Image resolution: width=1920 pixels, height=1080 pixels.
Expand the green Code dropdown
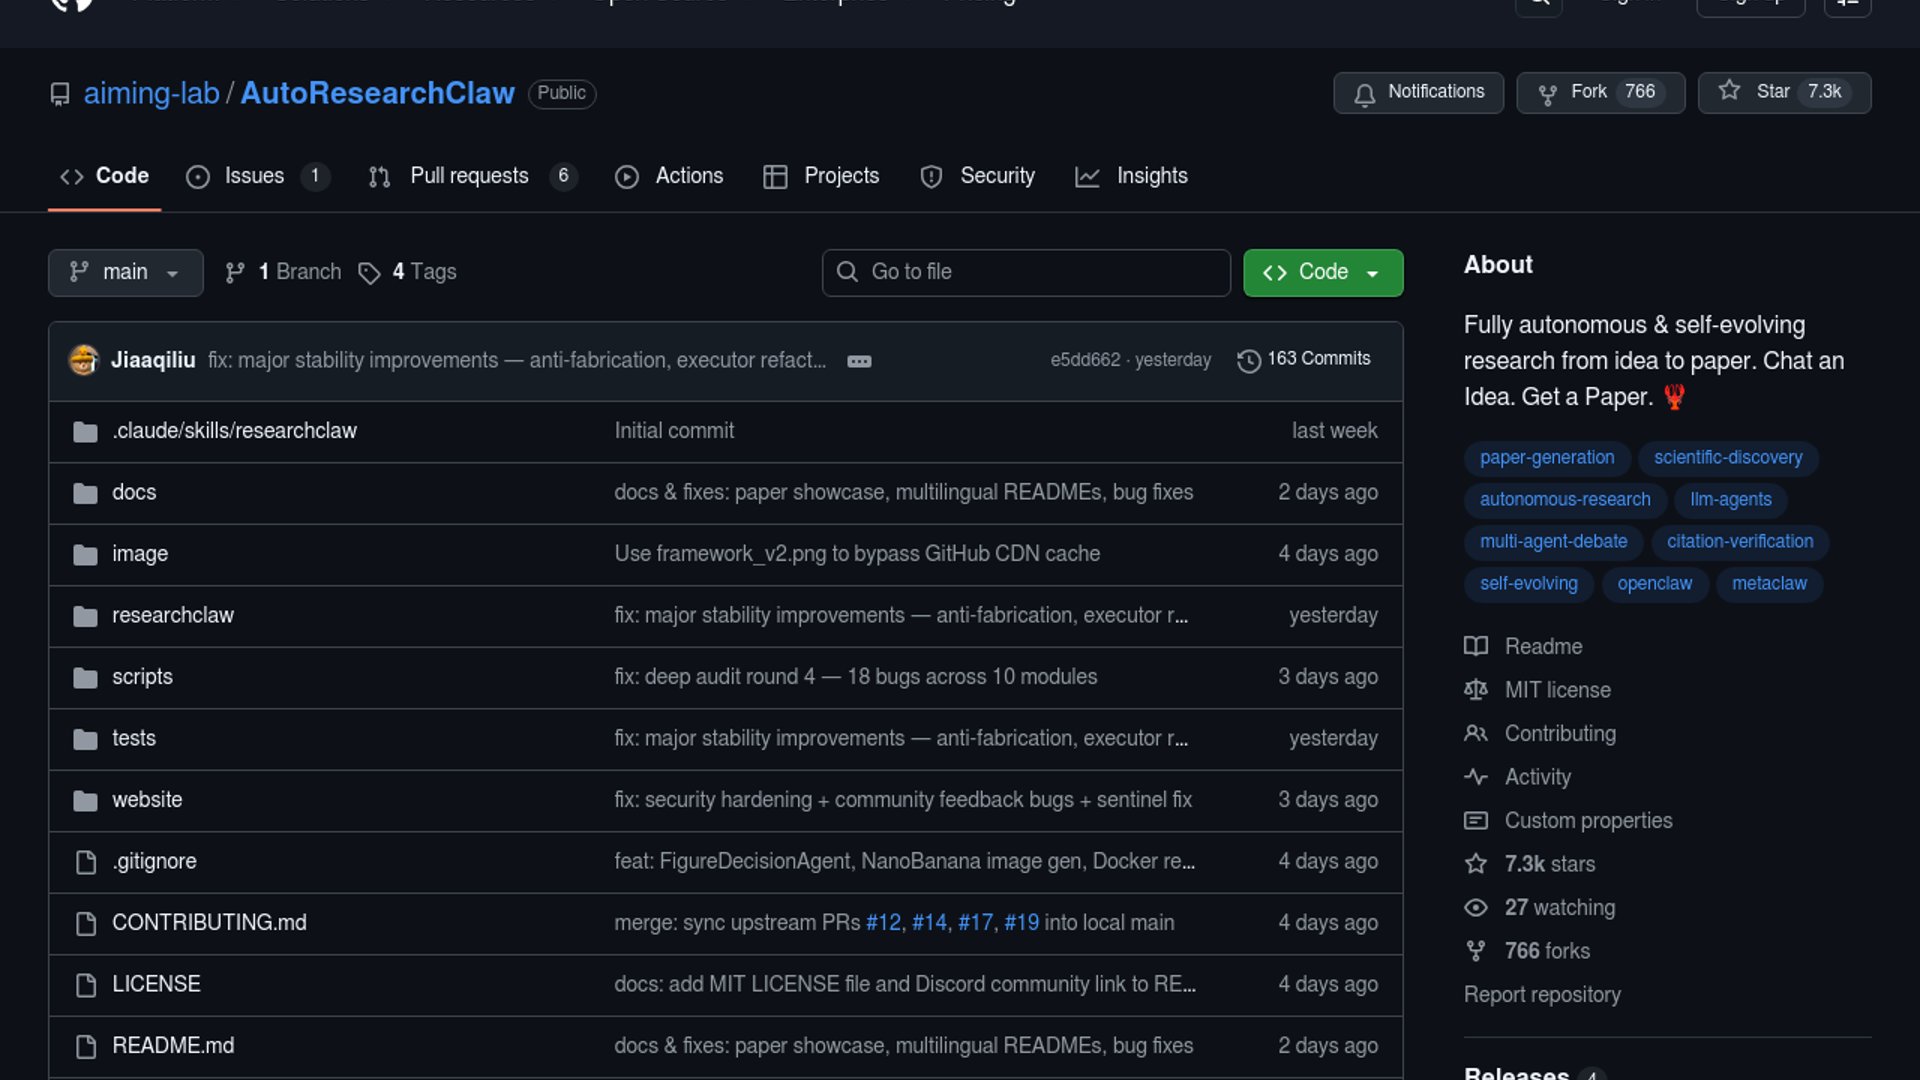pyautogui.click(x=1322, y=272)
